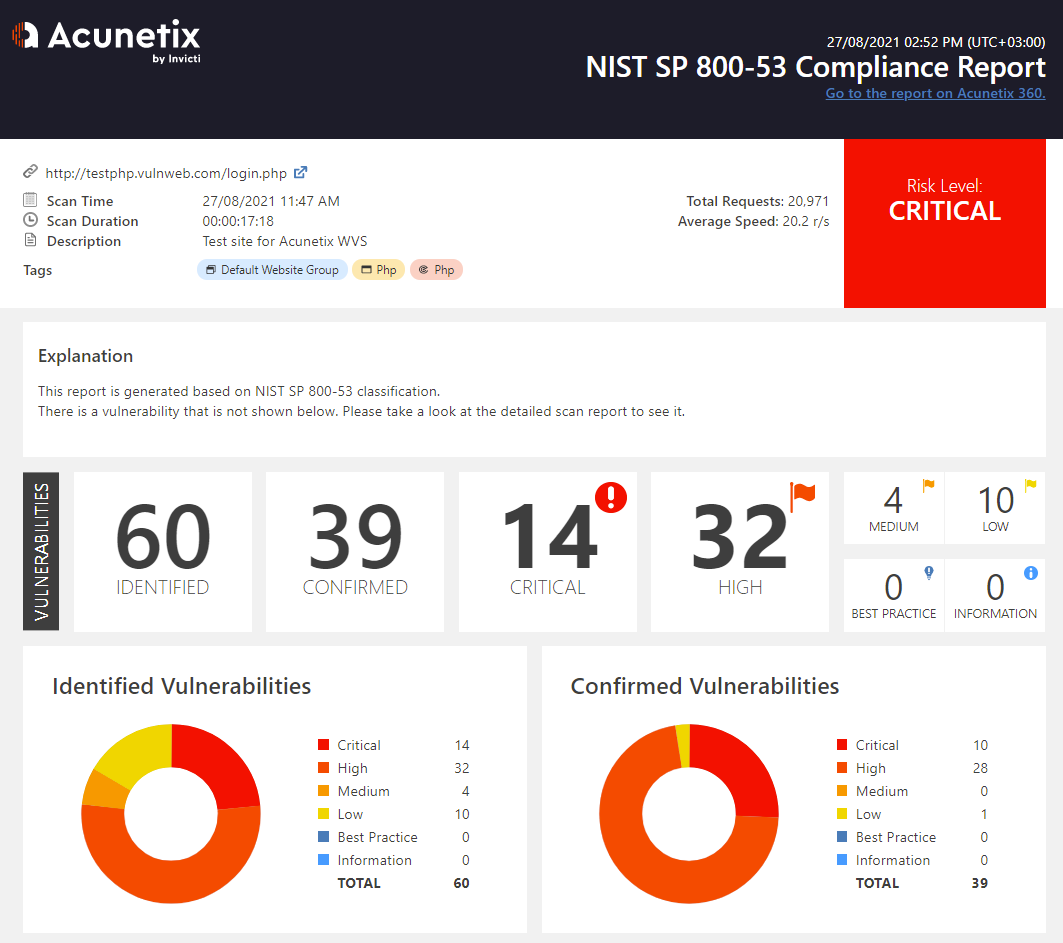
Task: Click the clock icon next to Scan Duration
Action: tap(30, 220)
